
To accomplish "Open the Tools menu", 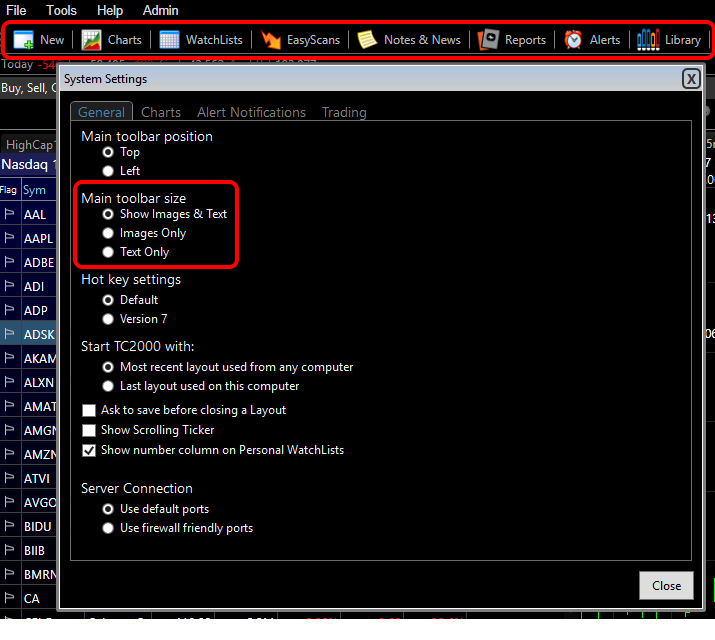I will click(x=62, y=10).
